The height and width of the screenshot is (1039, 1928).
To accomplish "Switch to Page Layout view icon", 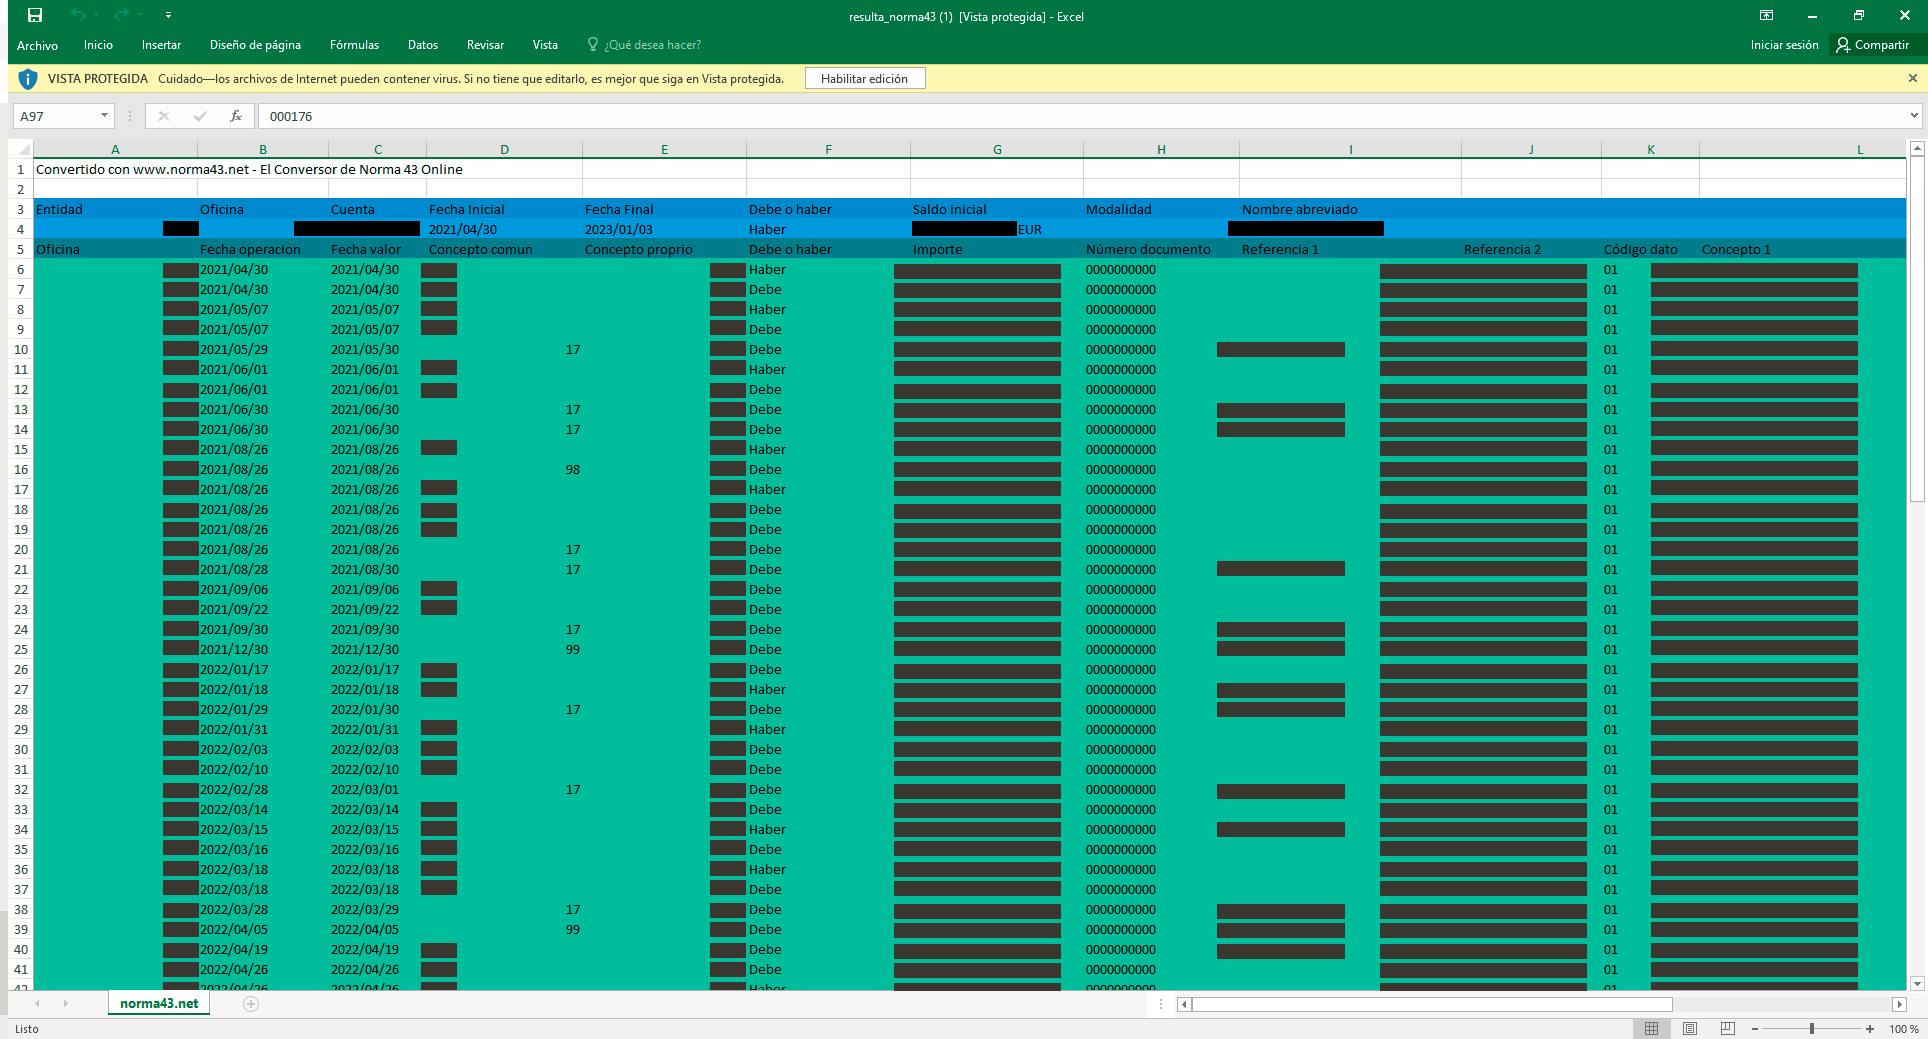I will (1689, 1028).
